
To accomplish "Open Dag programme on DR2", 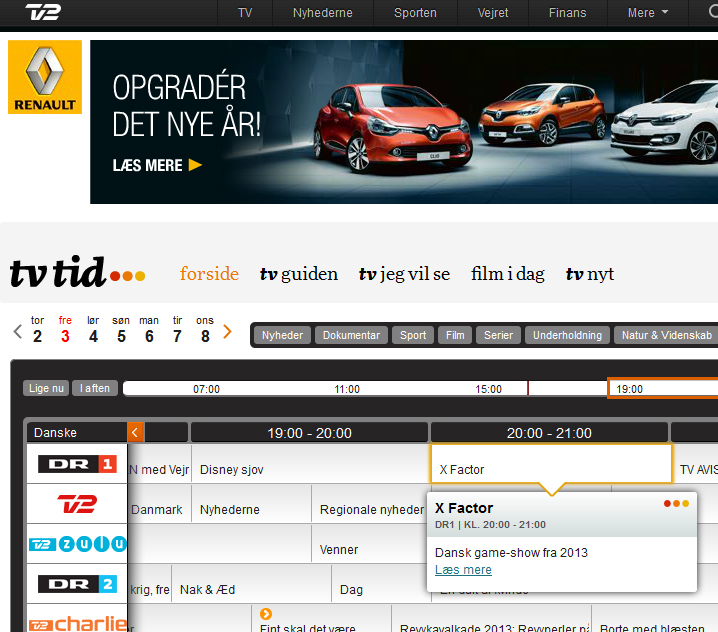I will (x=380, y=584).
